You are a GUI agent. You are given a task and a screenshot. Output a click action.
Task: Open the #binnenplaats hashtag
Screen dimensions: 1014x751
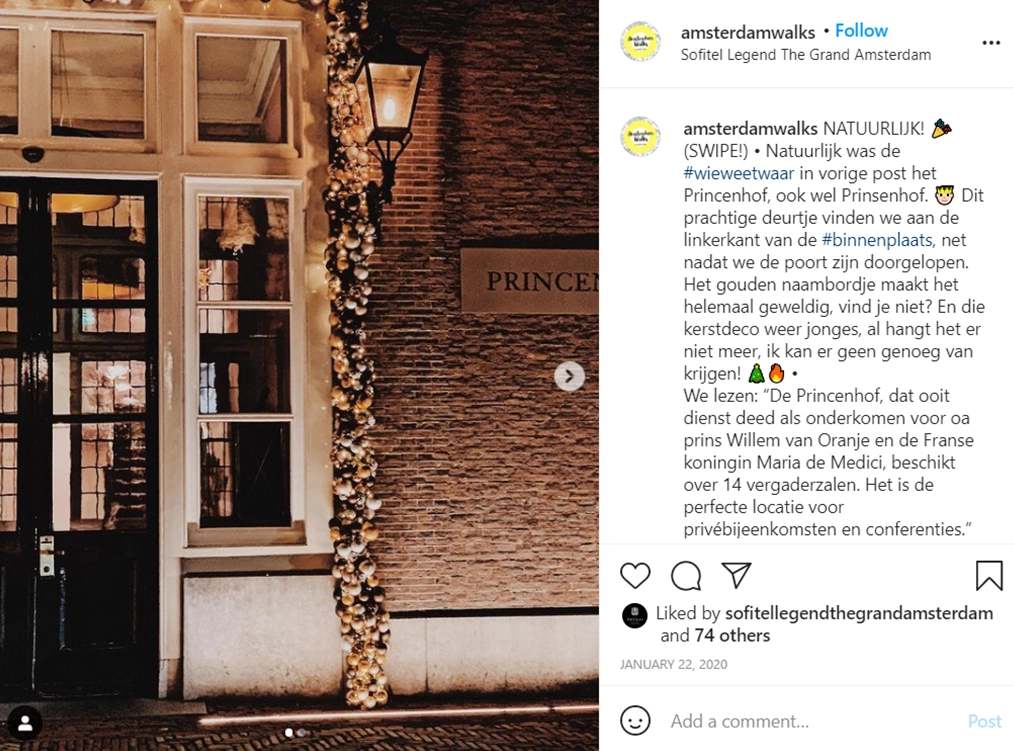(x=877, y=240)
